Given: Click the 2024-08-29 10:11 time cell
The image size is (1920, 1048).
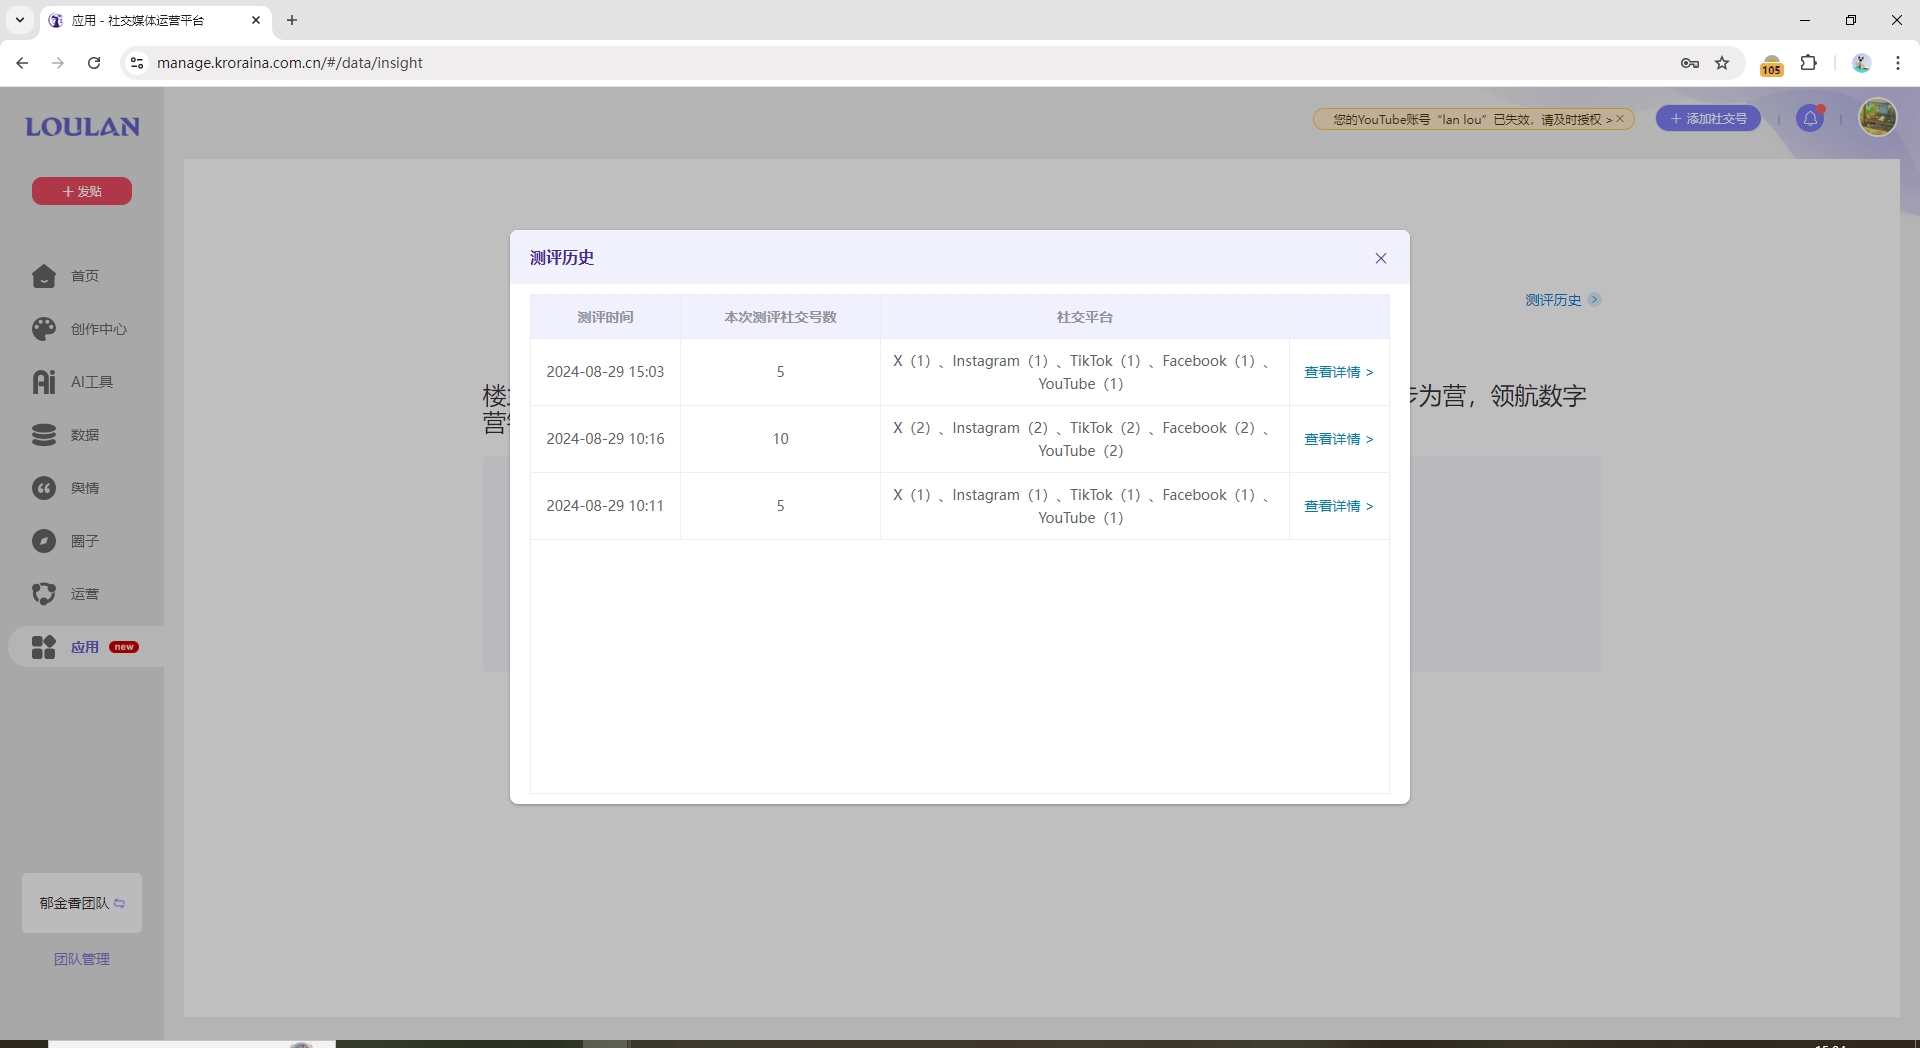Looking at the screenshot, I should (x=605, y=506).
